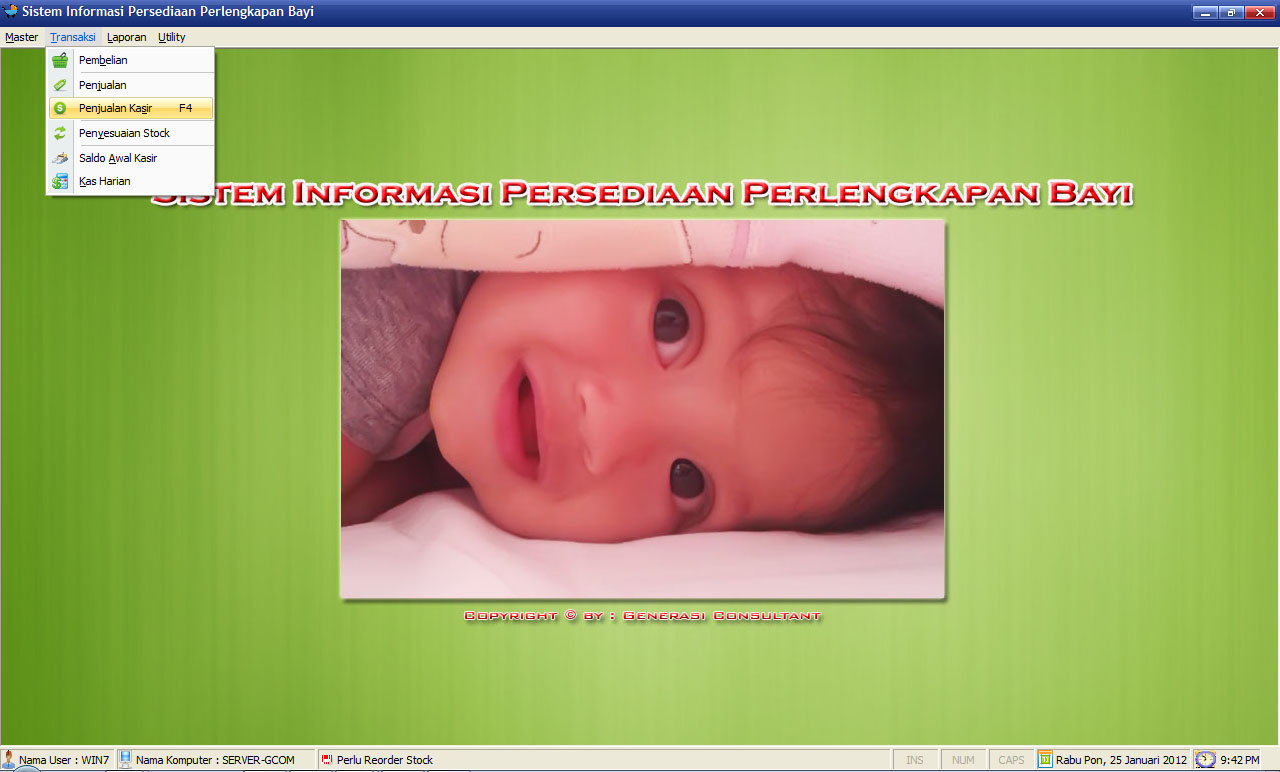This screenshot has width=1280, height=772.
Task: Click the calendar icon next to the date
Action: (1045, 759)
